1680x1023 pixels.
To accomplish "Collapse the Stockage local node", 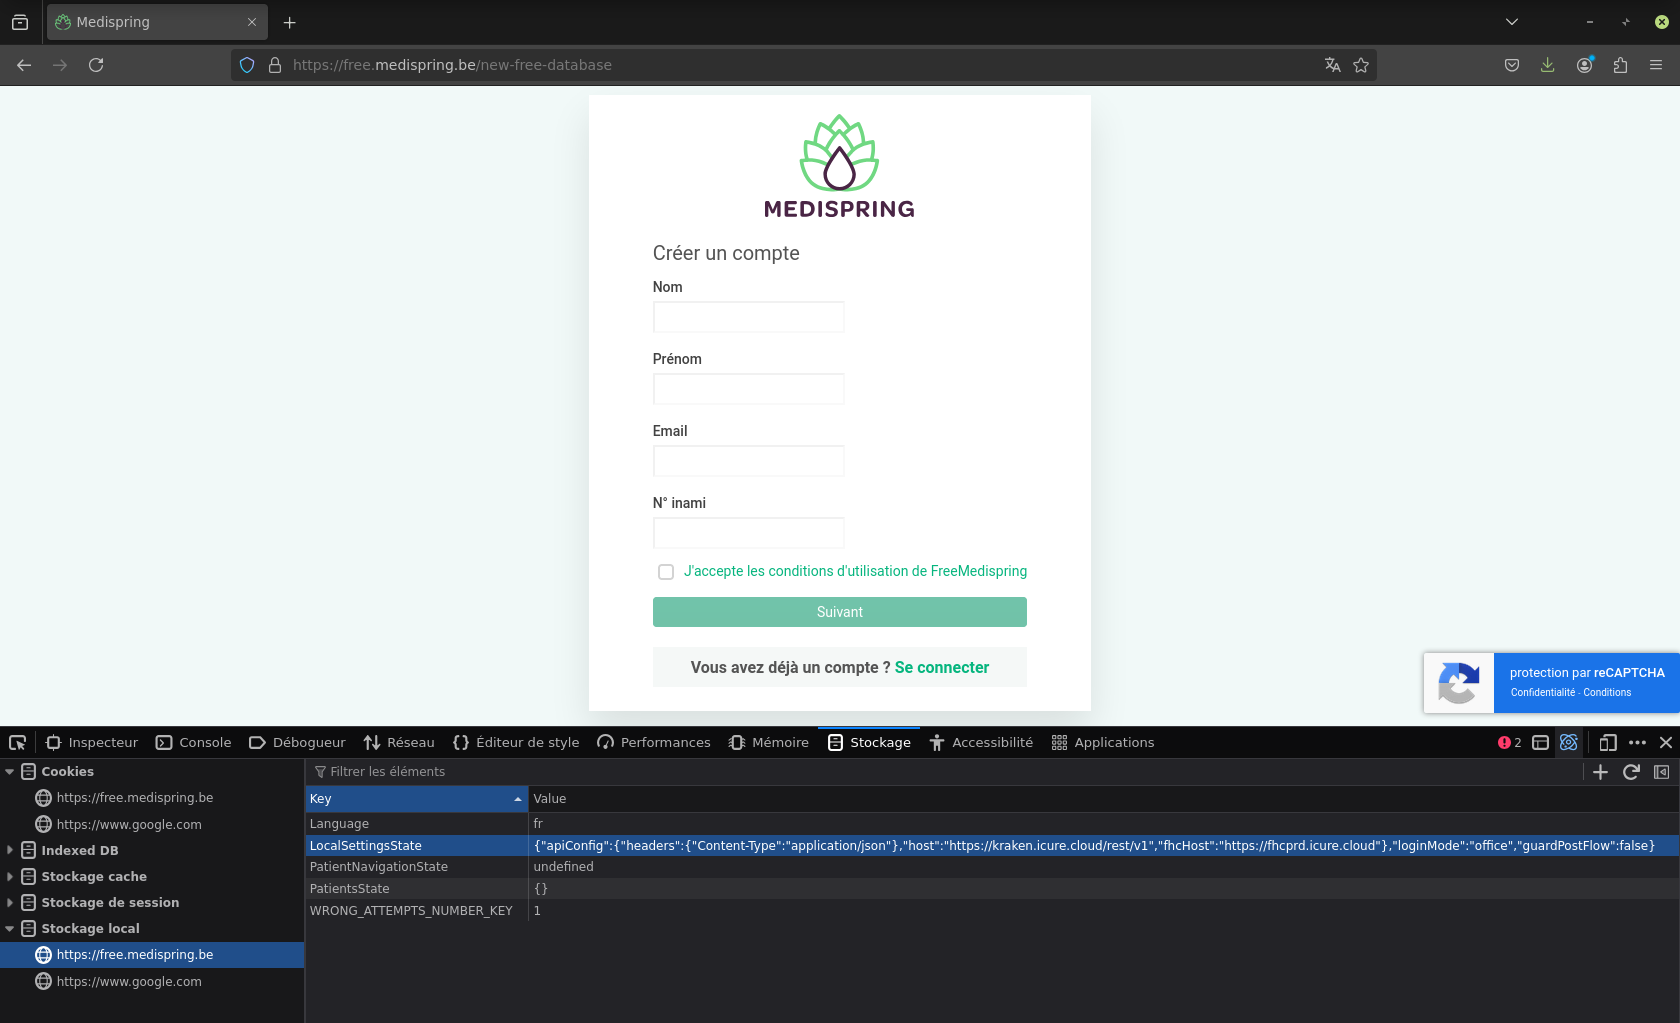I will click(x=10, y=928).
